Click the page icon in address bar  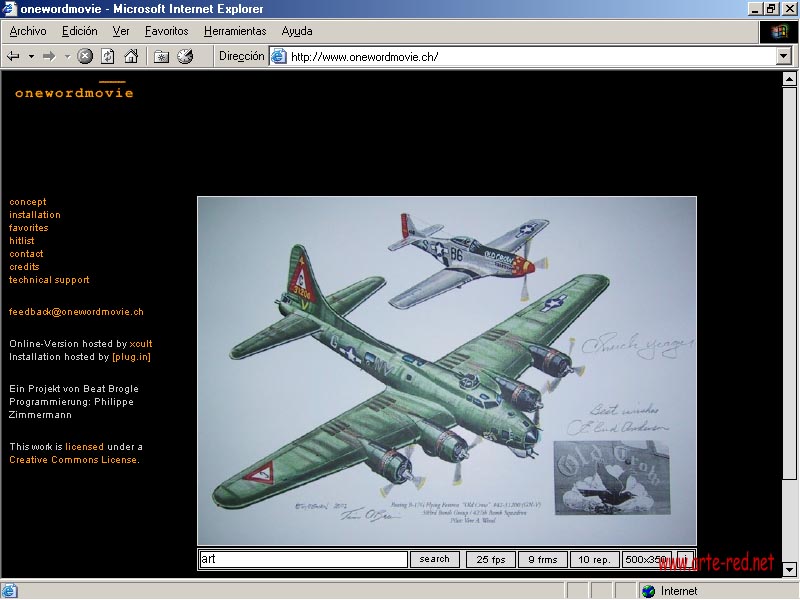point(279,57)
